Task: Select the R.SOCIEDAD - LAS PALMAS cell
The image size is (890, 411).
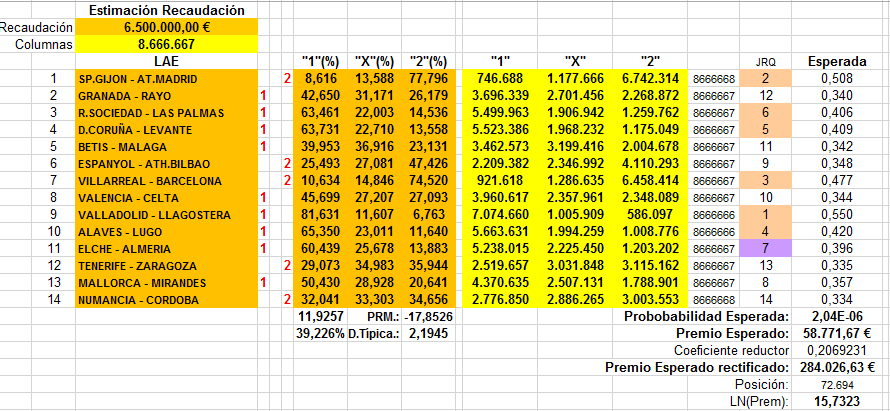Action: point(166,112)
